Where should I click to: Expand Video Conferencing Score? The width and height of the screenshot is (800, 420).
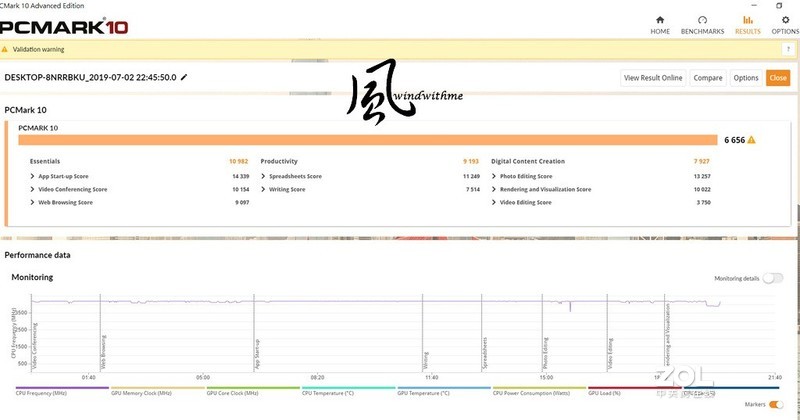[x=32, y=189]
